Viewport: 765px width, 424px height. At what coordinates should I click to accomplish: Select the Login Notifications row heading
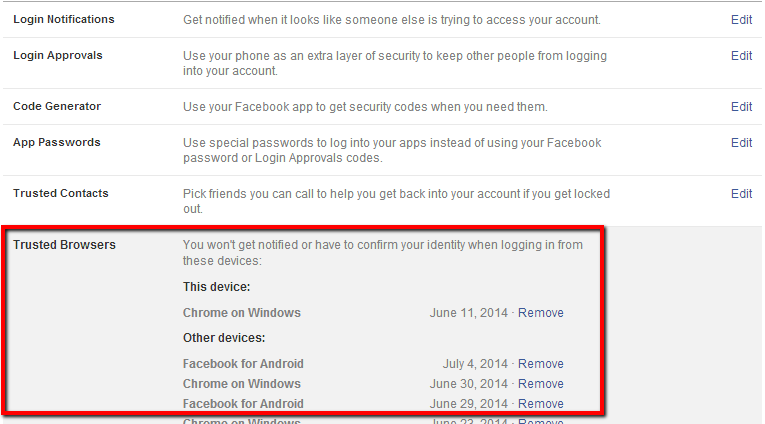64,20
